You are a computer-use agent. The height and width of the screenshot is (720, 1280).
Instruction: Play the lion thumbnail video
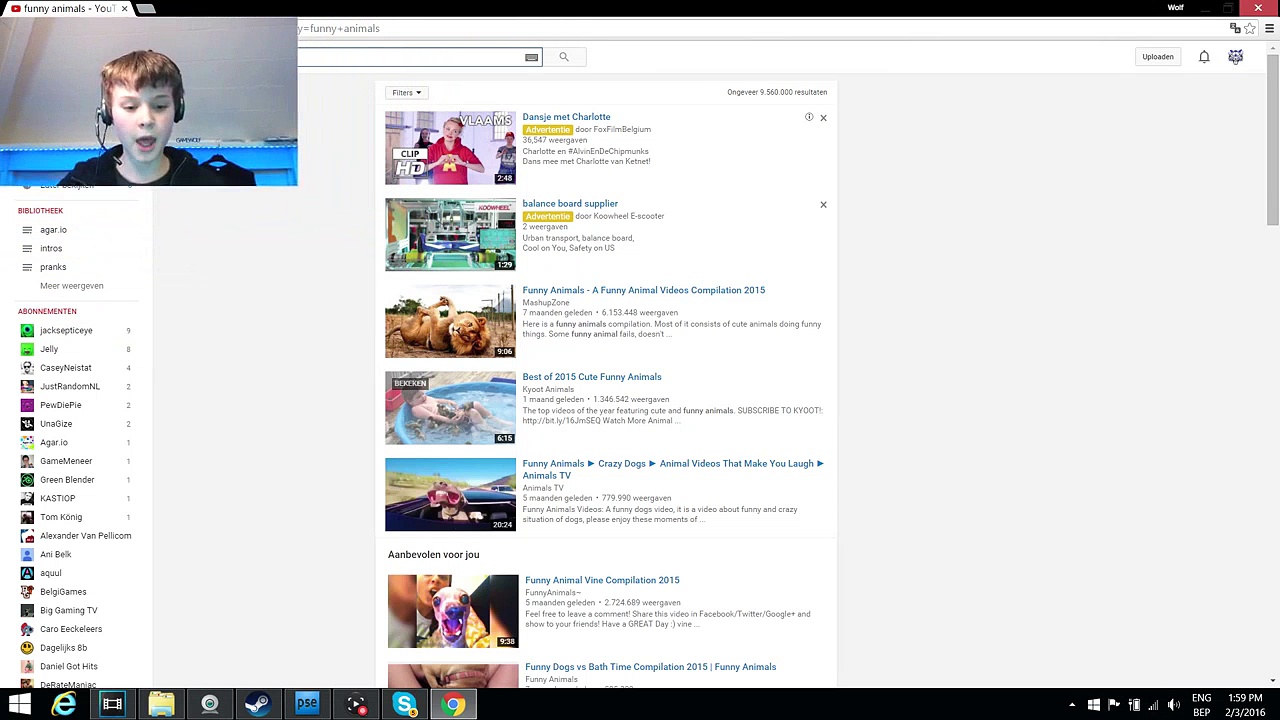coord(451,322)
